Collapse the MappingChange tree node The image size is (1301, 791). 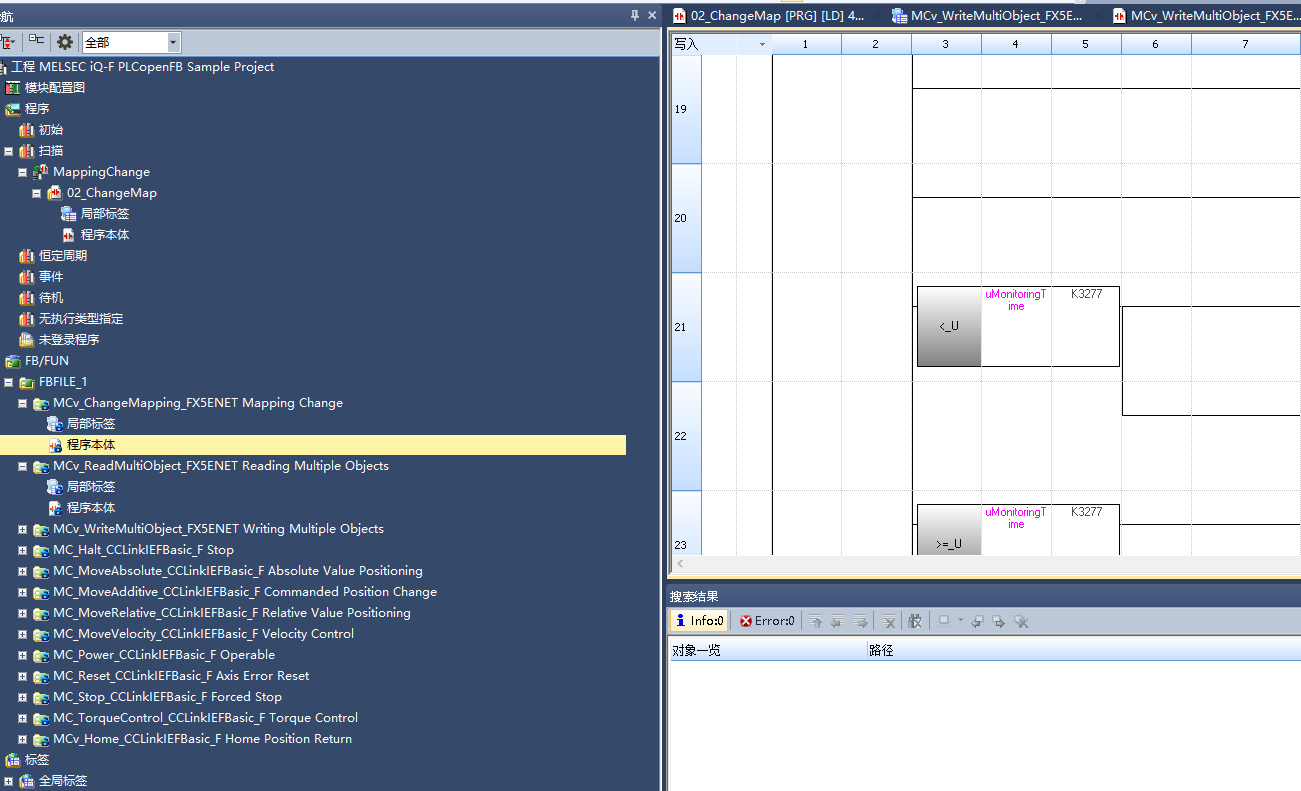click(x=23, y=172)
